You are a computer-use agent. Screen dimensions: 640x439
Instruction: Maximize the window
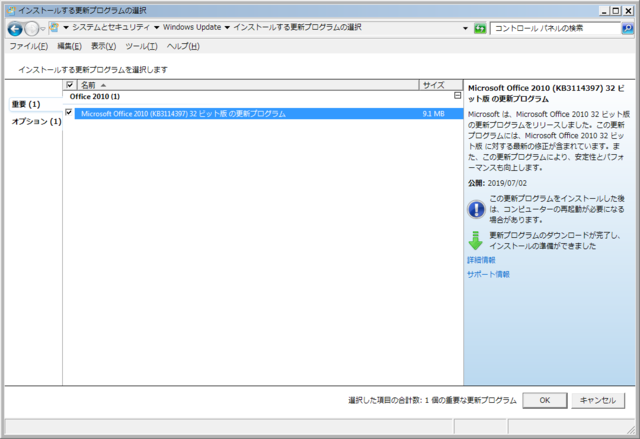tap(616, 11)
